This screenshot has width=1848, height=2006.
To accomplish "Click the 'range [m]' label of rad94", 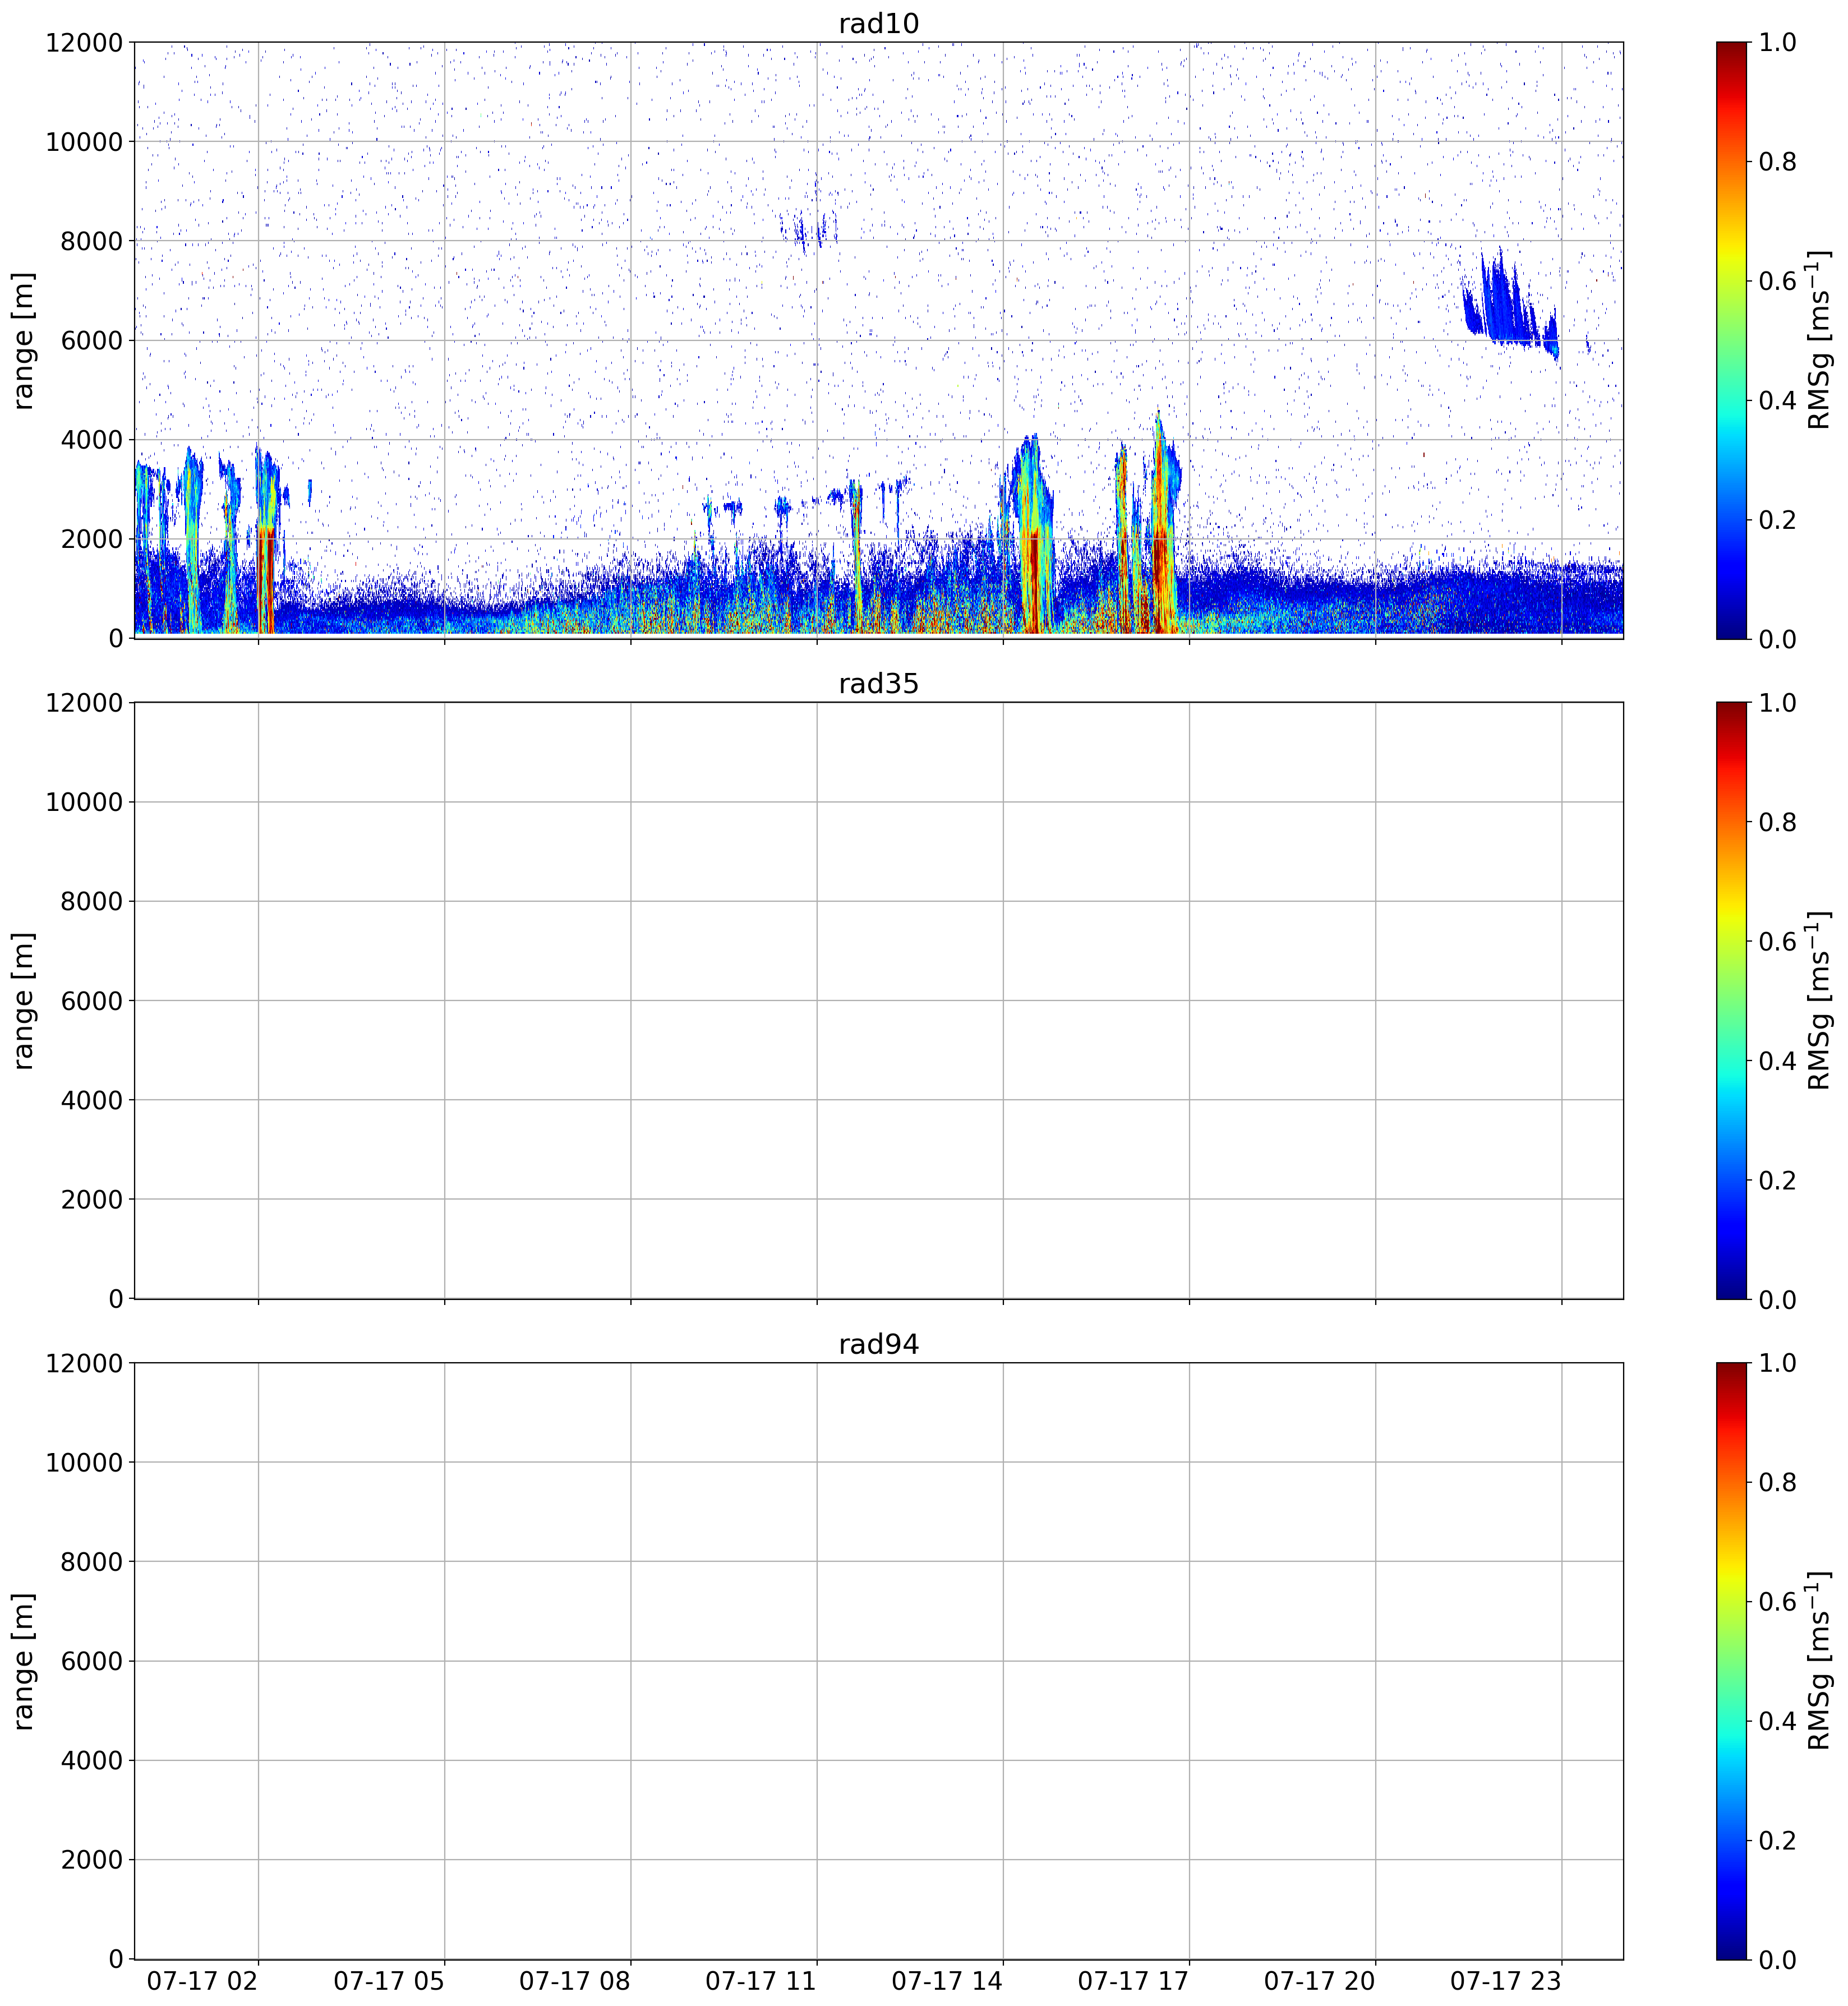I will tap(24, 1661).
